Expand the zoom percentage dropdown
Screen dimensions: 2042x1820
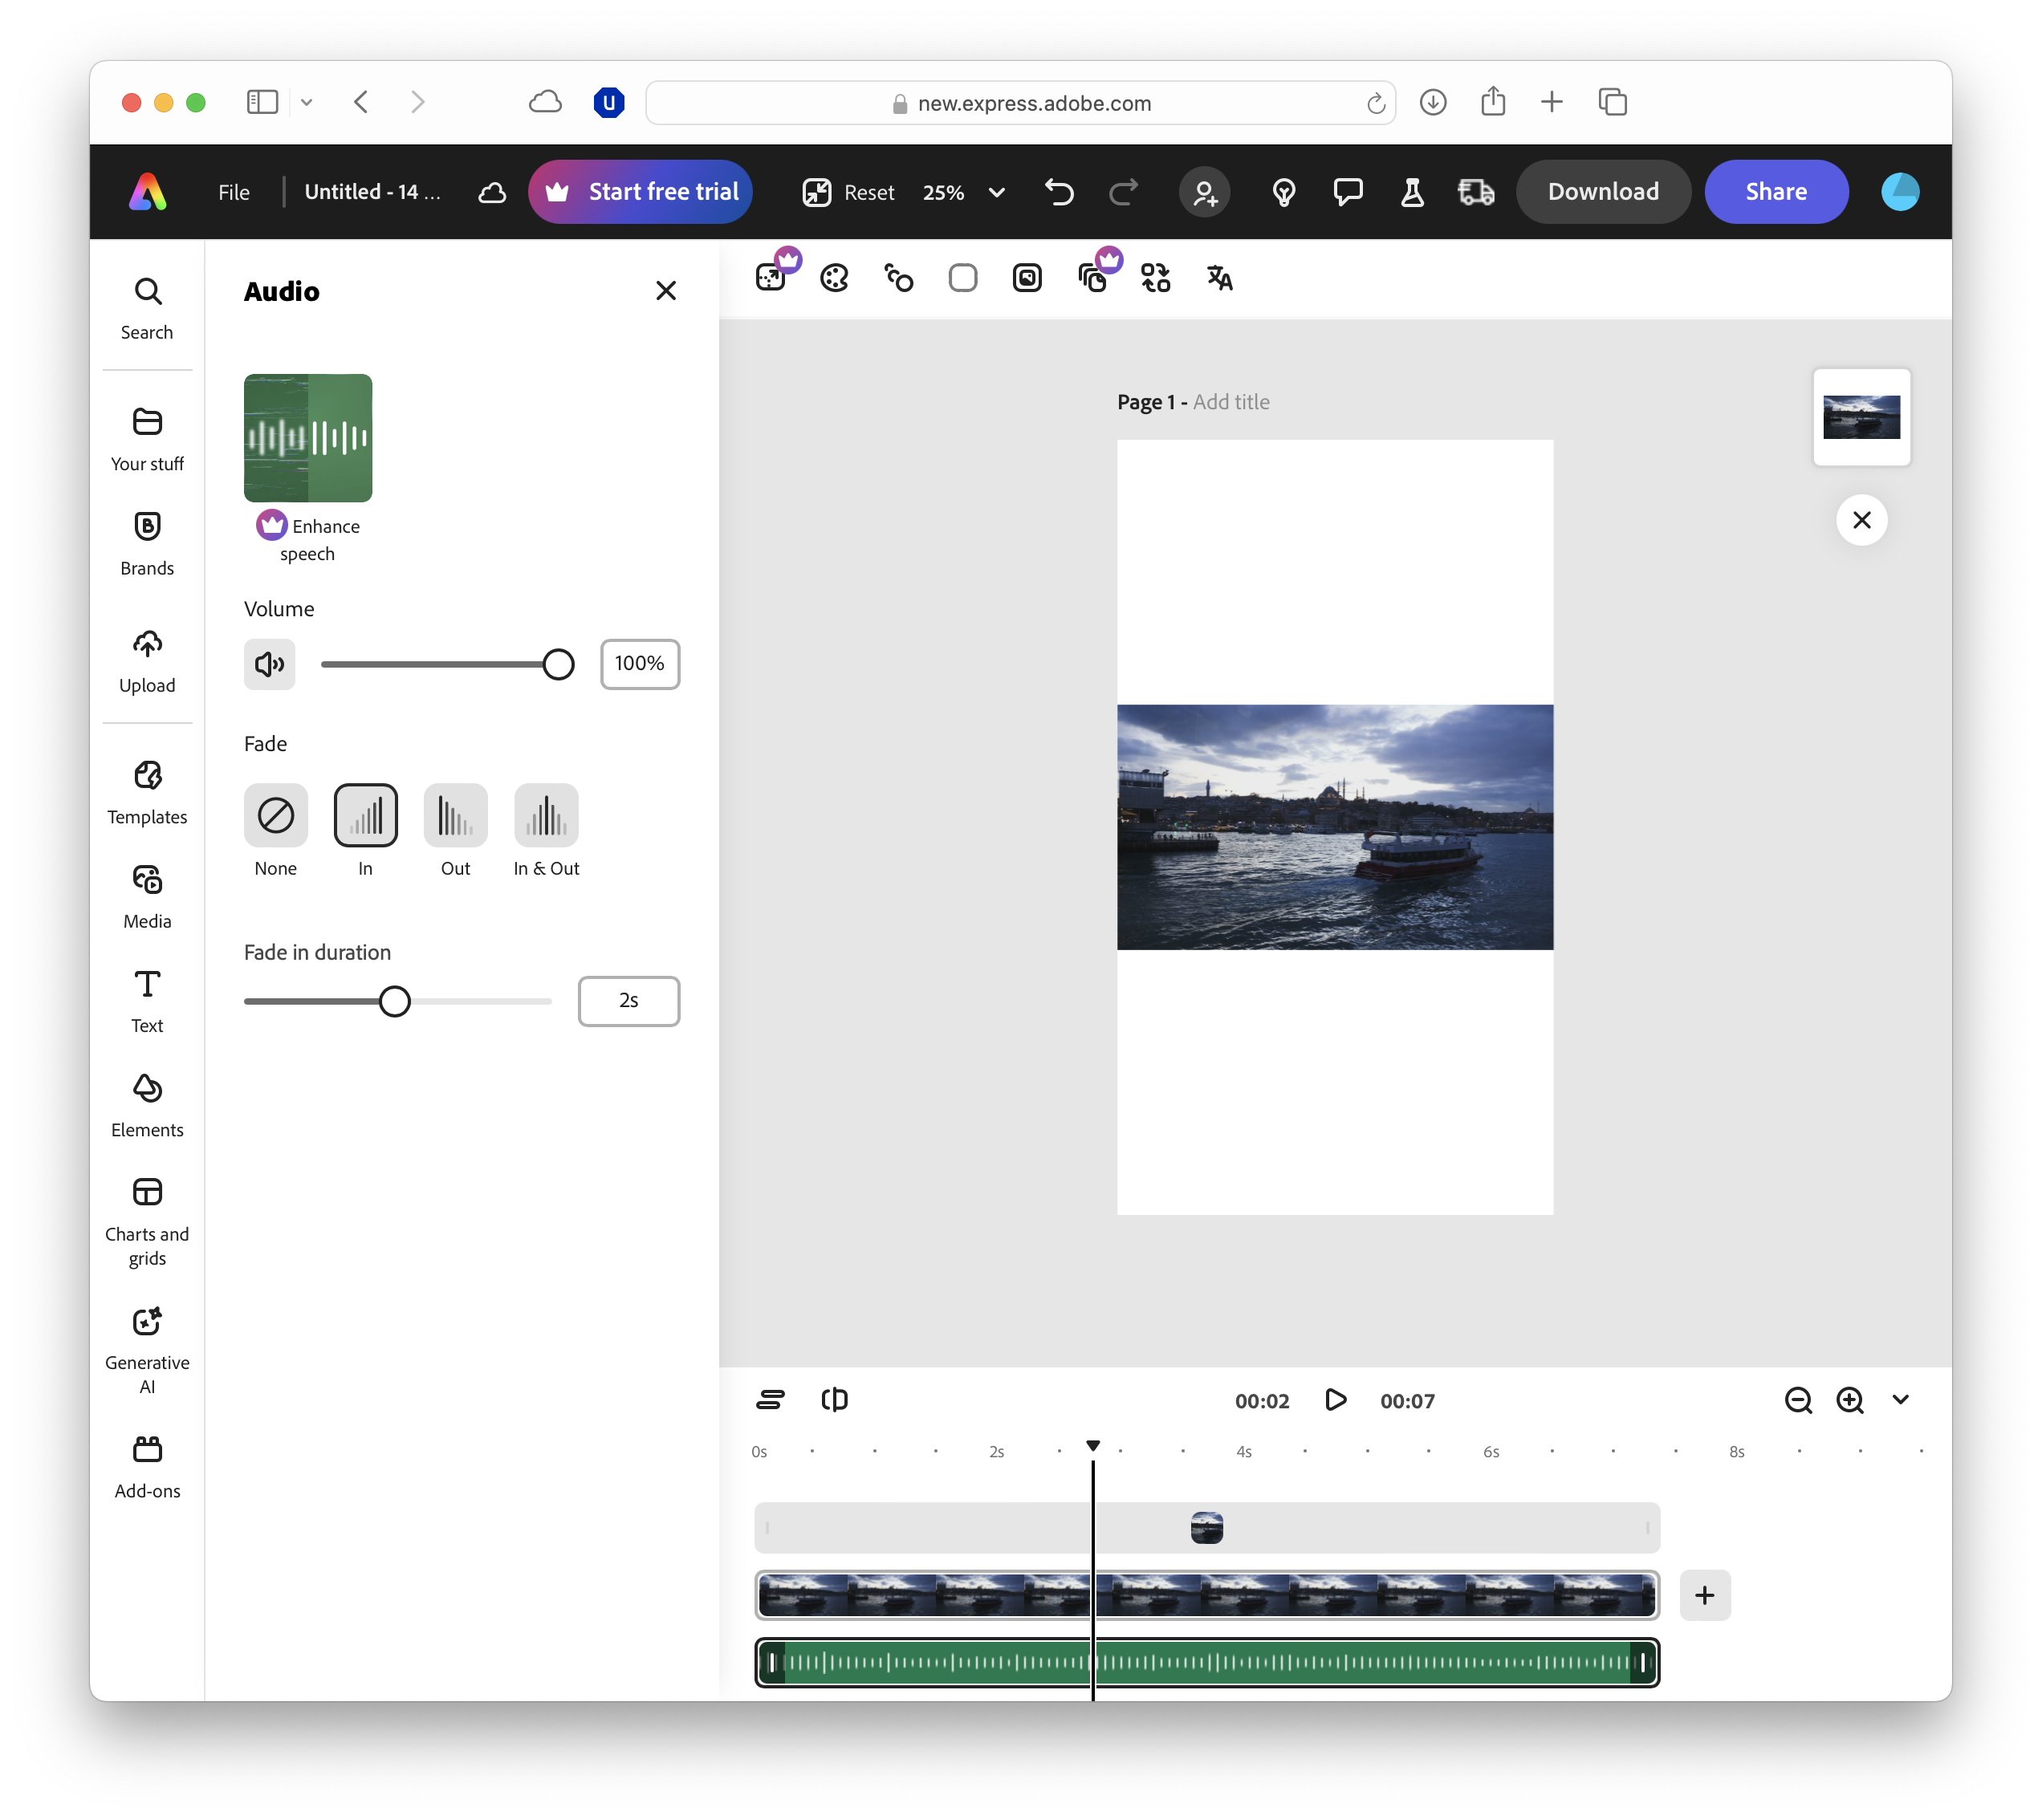tap(996, 192)
